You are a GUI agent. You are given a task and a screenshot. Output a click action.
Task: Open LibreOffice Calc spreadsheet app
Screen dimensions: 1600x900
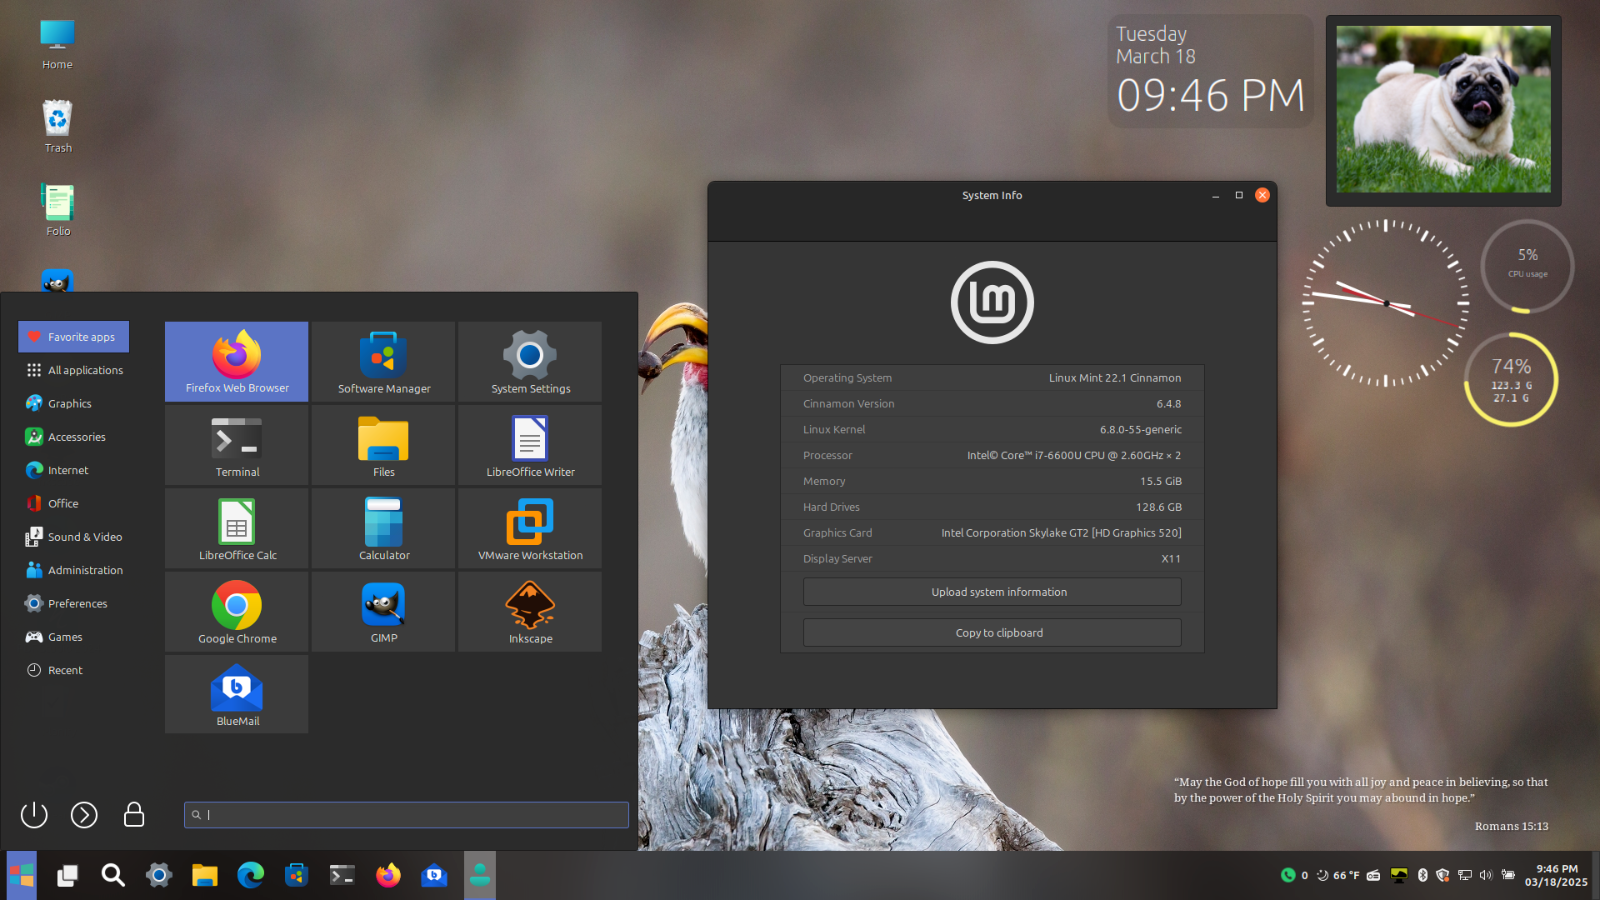[x=237, y=528]
